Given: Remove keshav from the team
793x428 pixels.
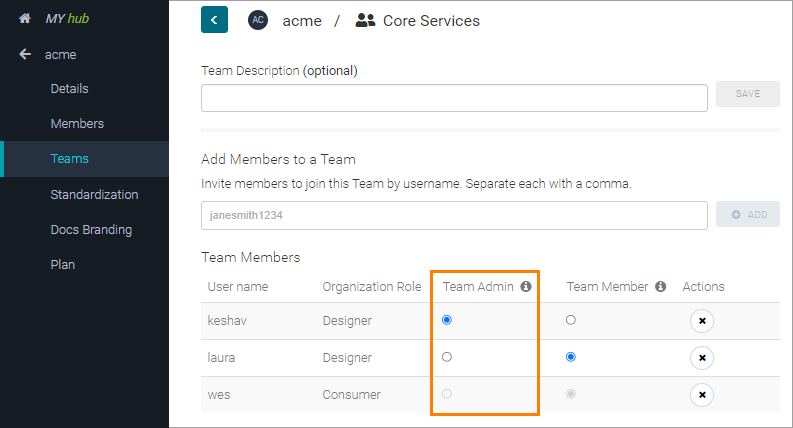Looking at the screenshot, I should 702,321.
